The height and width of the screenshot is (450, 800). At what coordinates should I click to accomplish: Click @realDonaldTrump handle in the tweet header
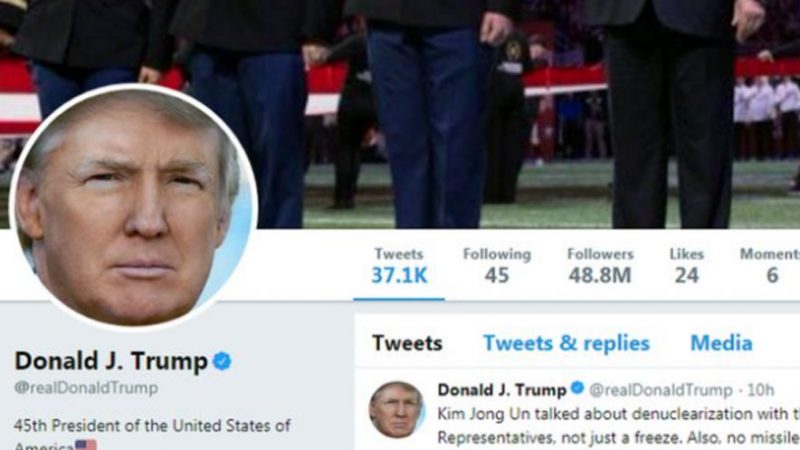click(661, 390)
